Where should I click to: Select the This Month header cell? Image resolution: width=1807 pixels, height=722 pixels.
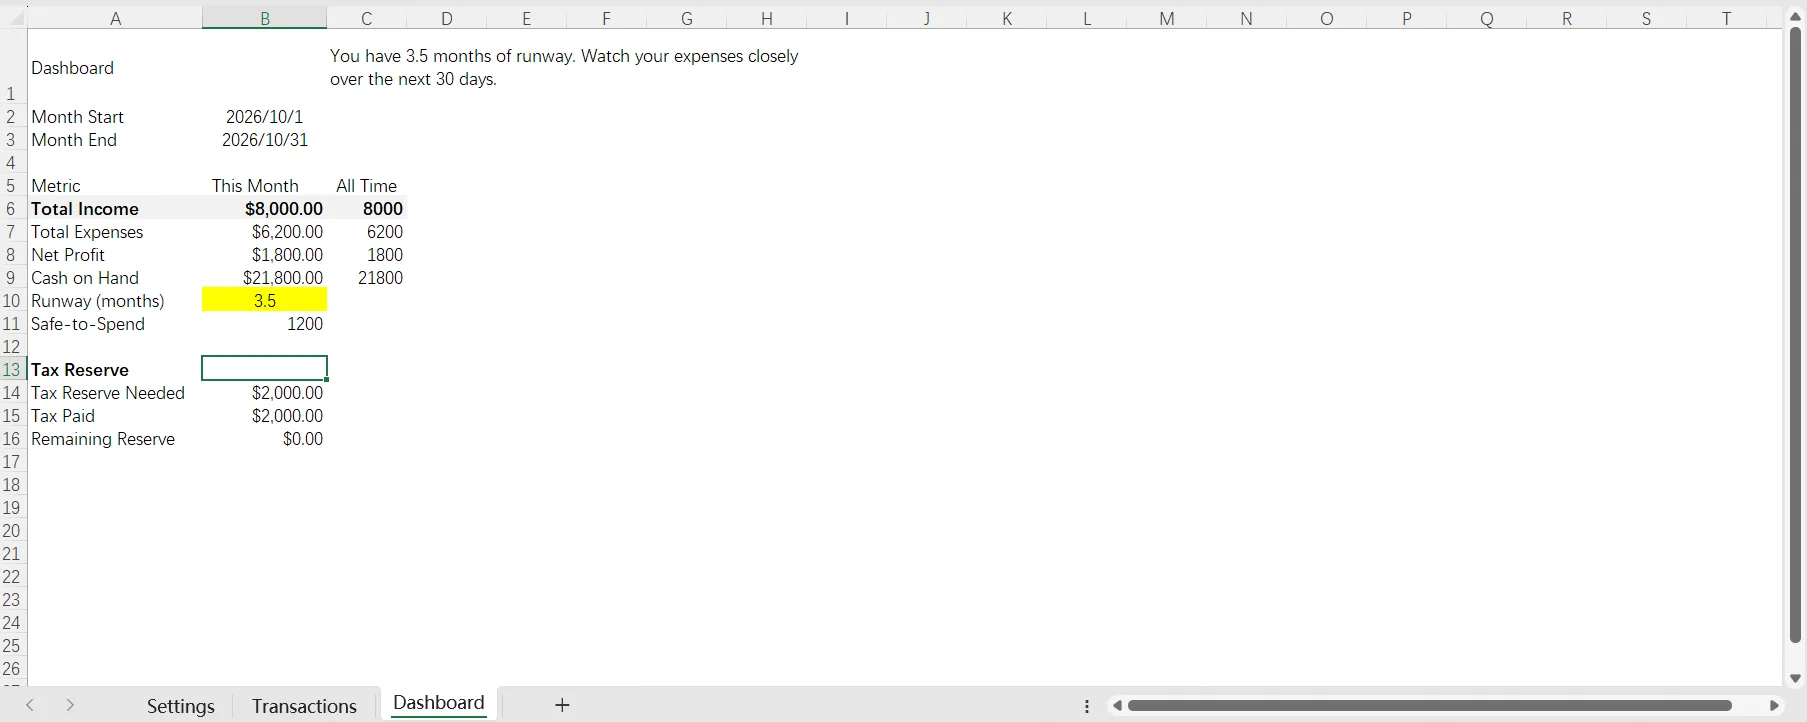pyautogui.click(x=264, y=186)
